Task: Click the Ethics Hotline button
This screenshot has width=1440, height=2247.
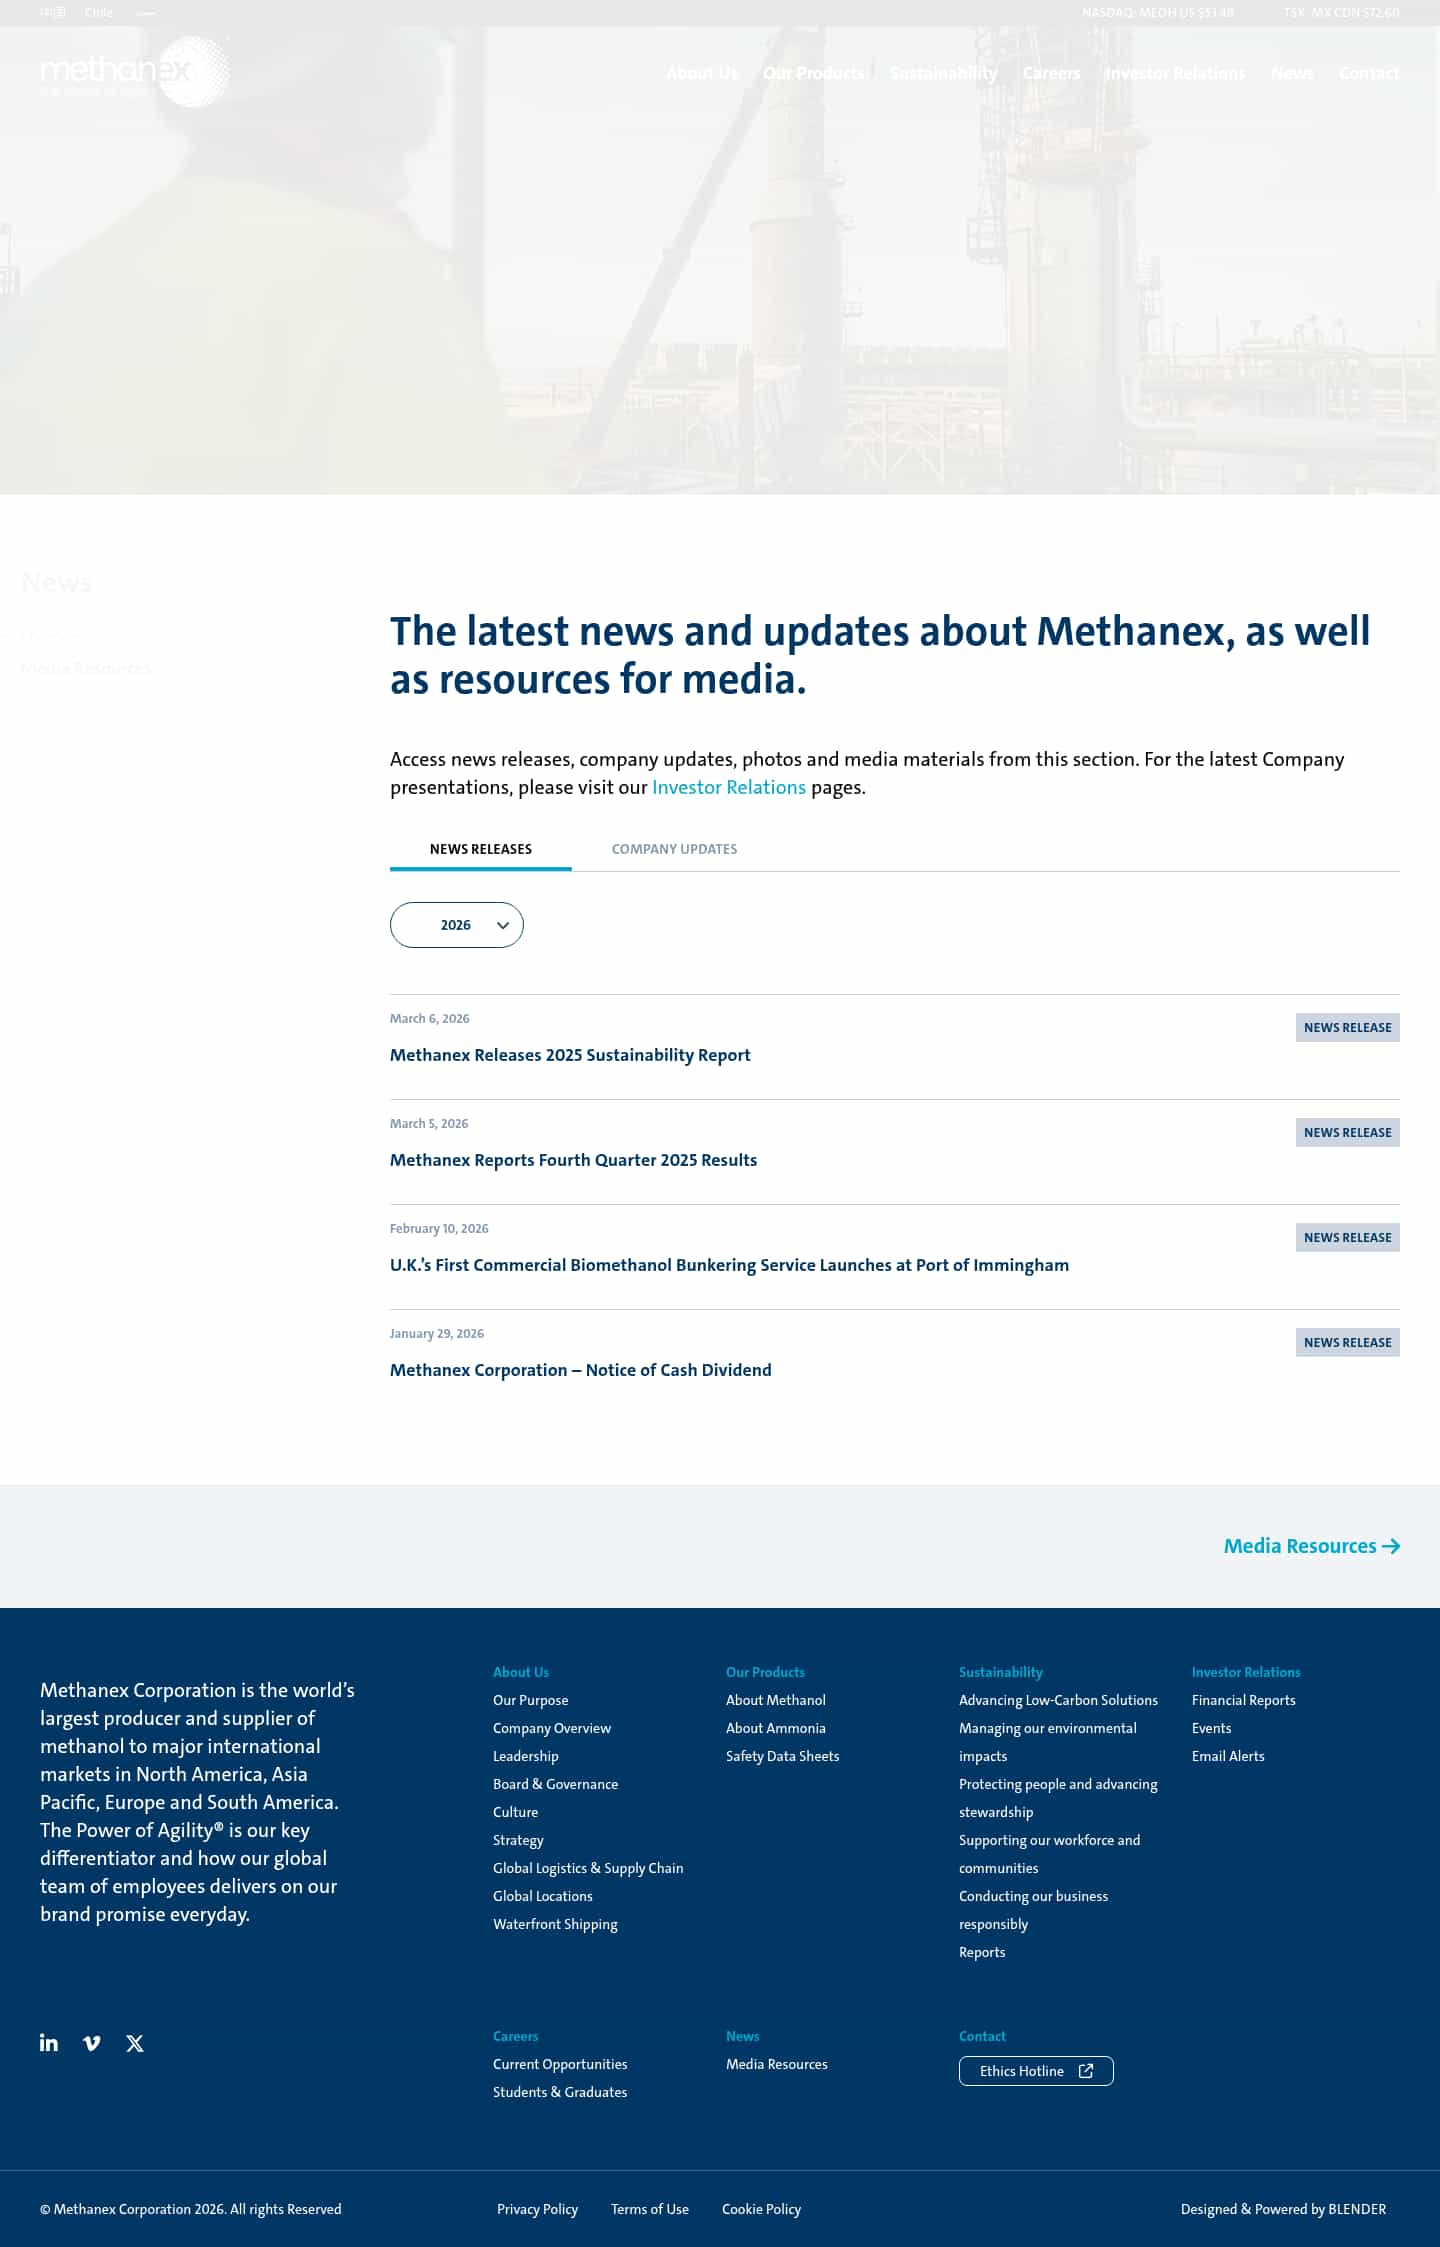Action: tap(1036, 2071)
